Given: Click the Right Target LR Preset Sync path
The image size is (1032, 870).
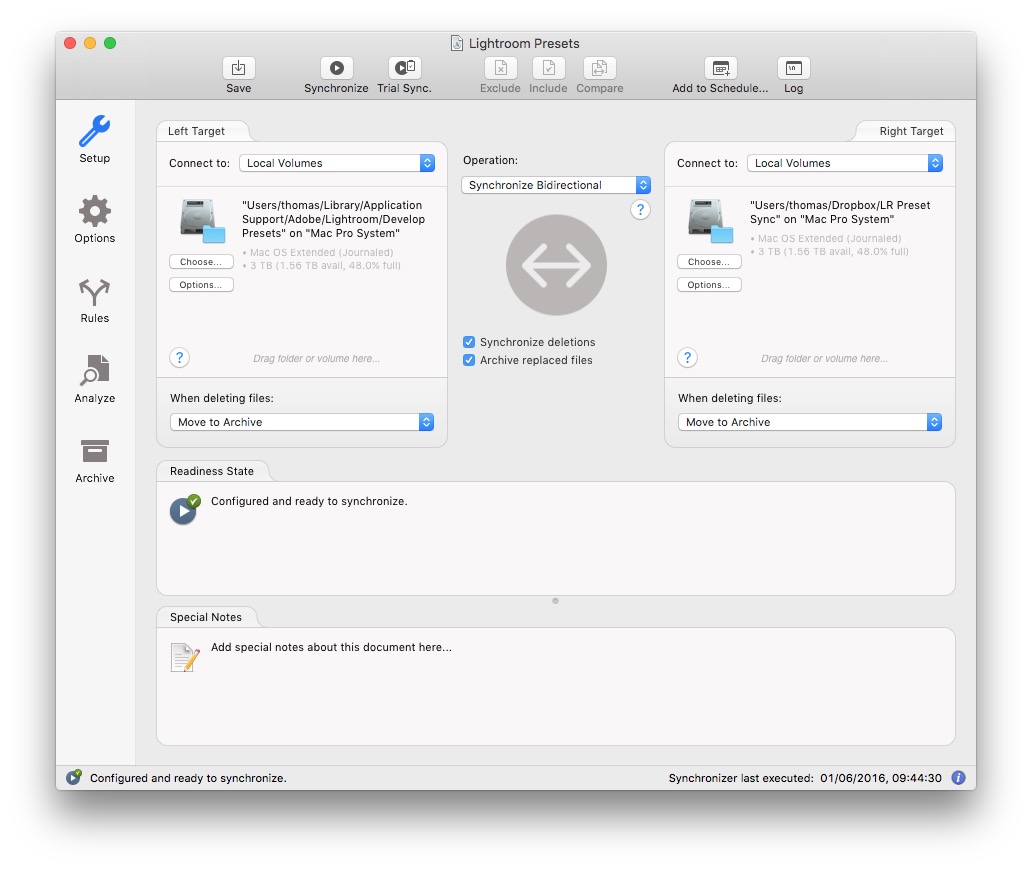Looking at the screenshot, I should (840, 212).
